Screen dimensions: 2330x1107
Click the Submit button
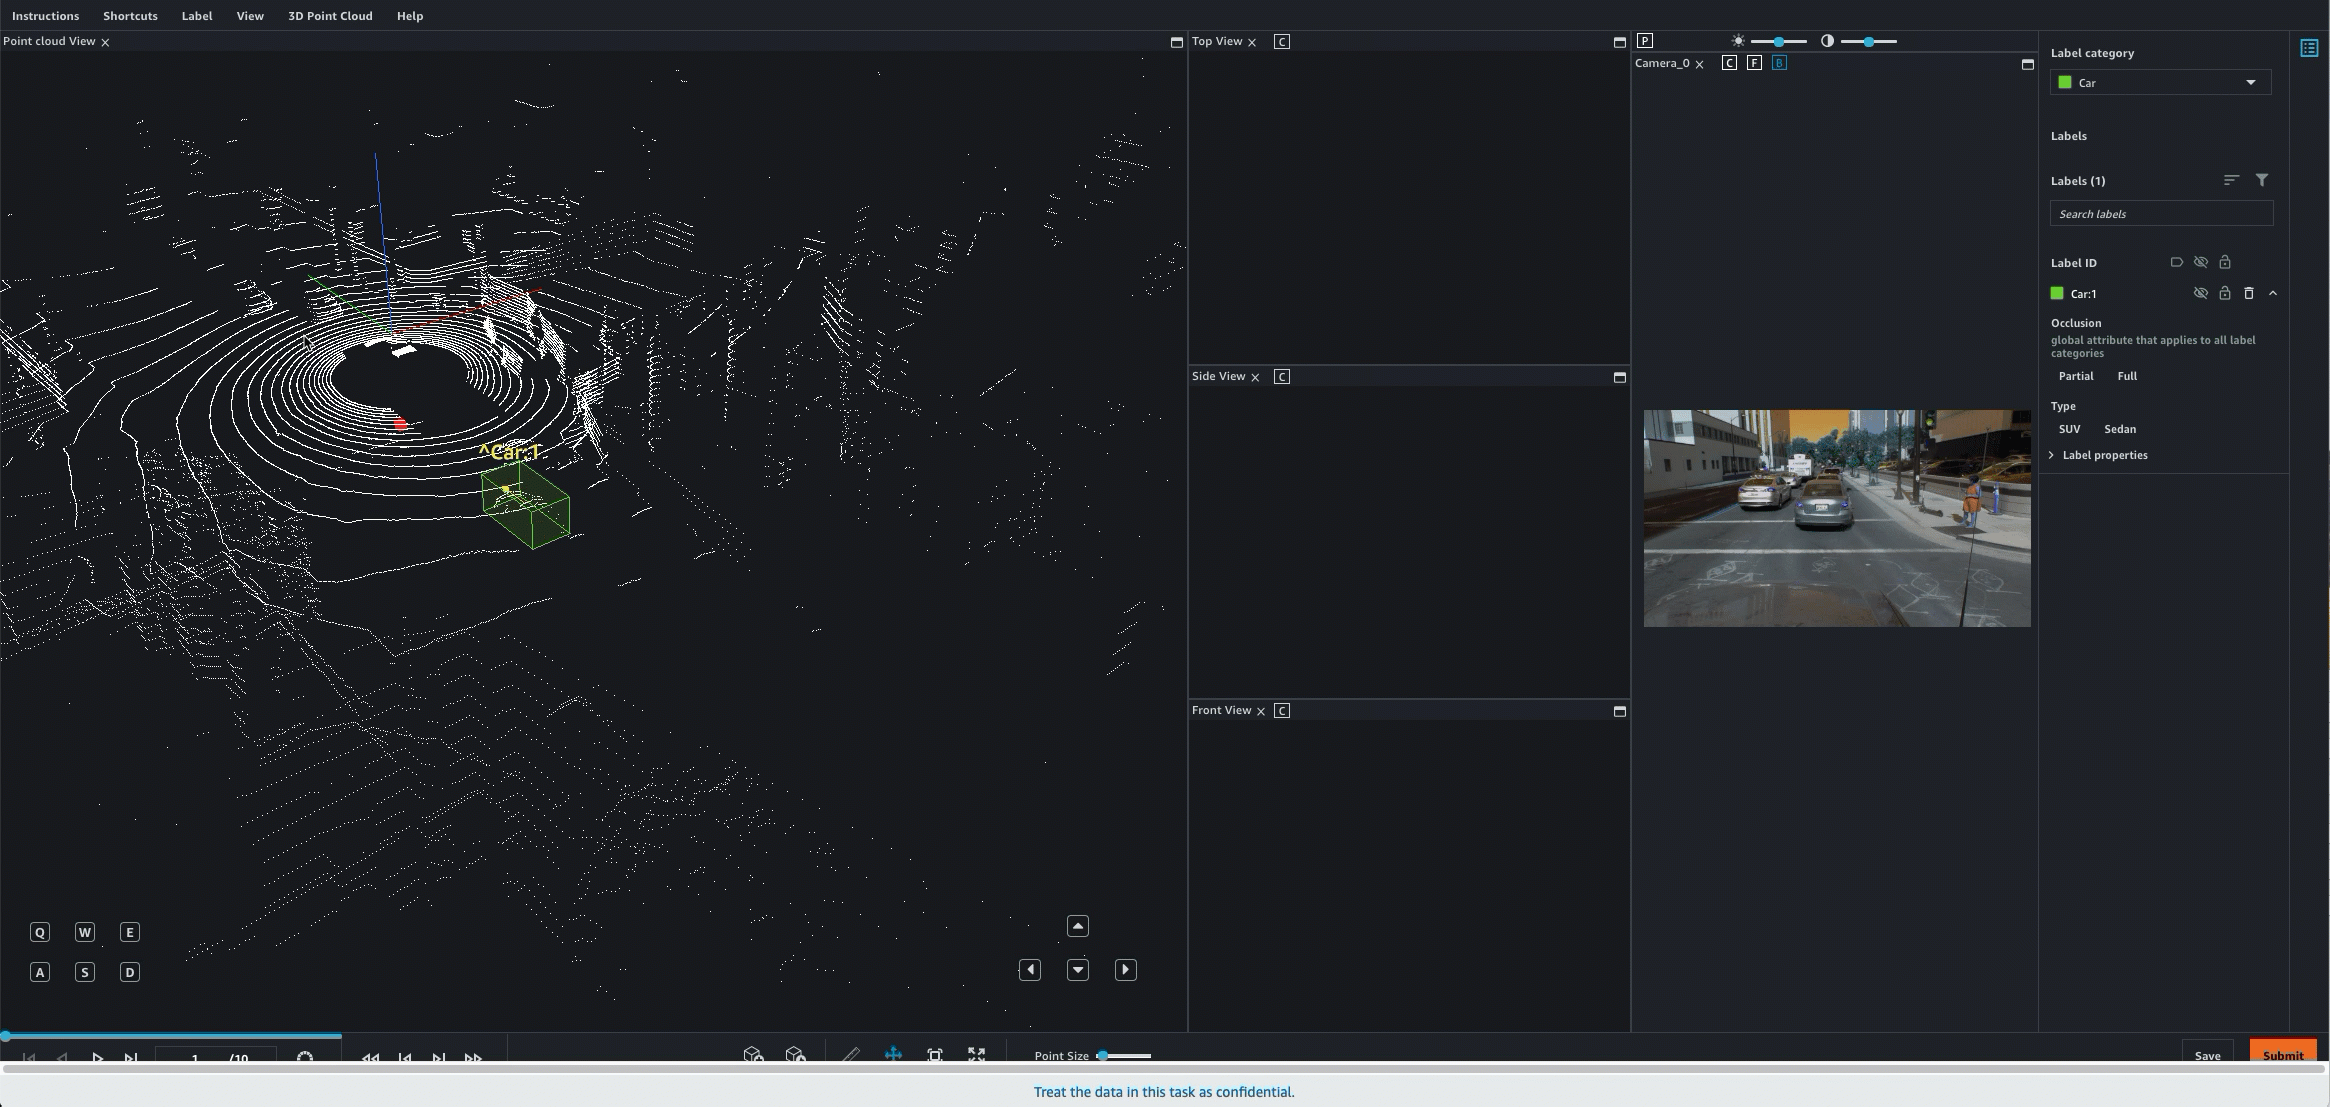(x=2281, y=1056)
